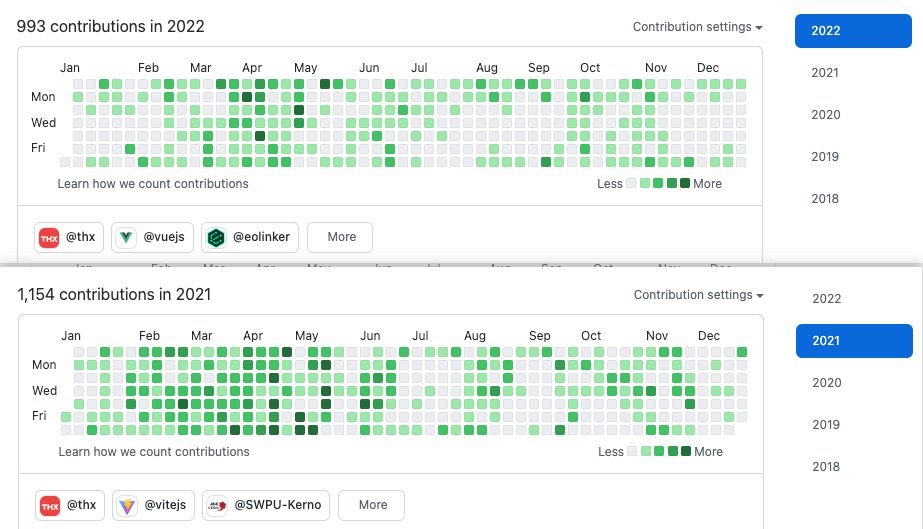Click lightest gray legend swatch in 2022 panel
Image resolution: width=923 pixels, height=529 pixels.
coord(631,183)
